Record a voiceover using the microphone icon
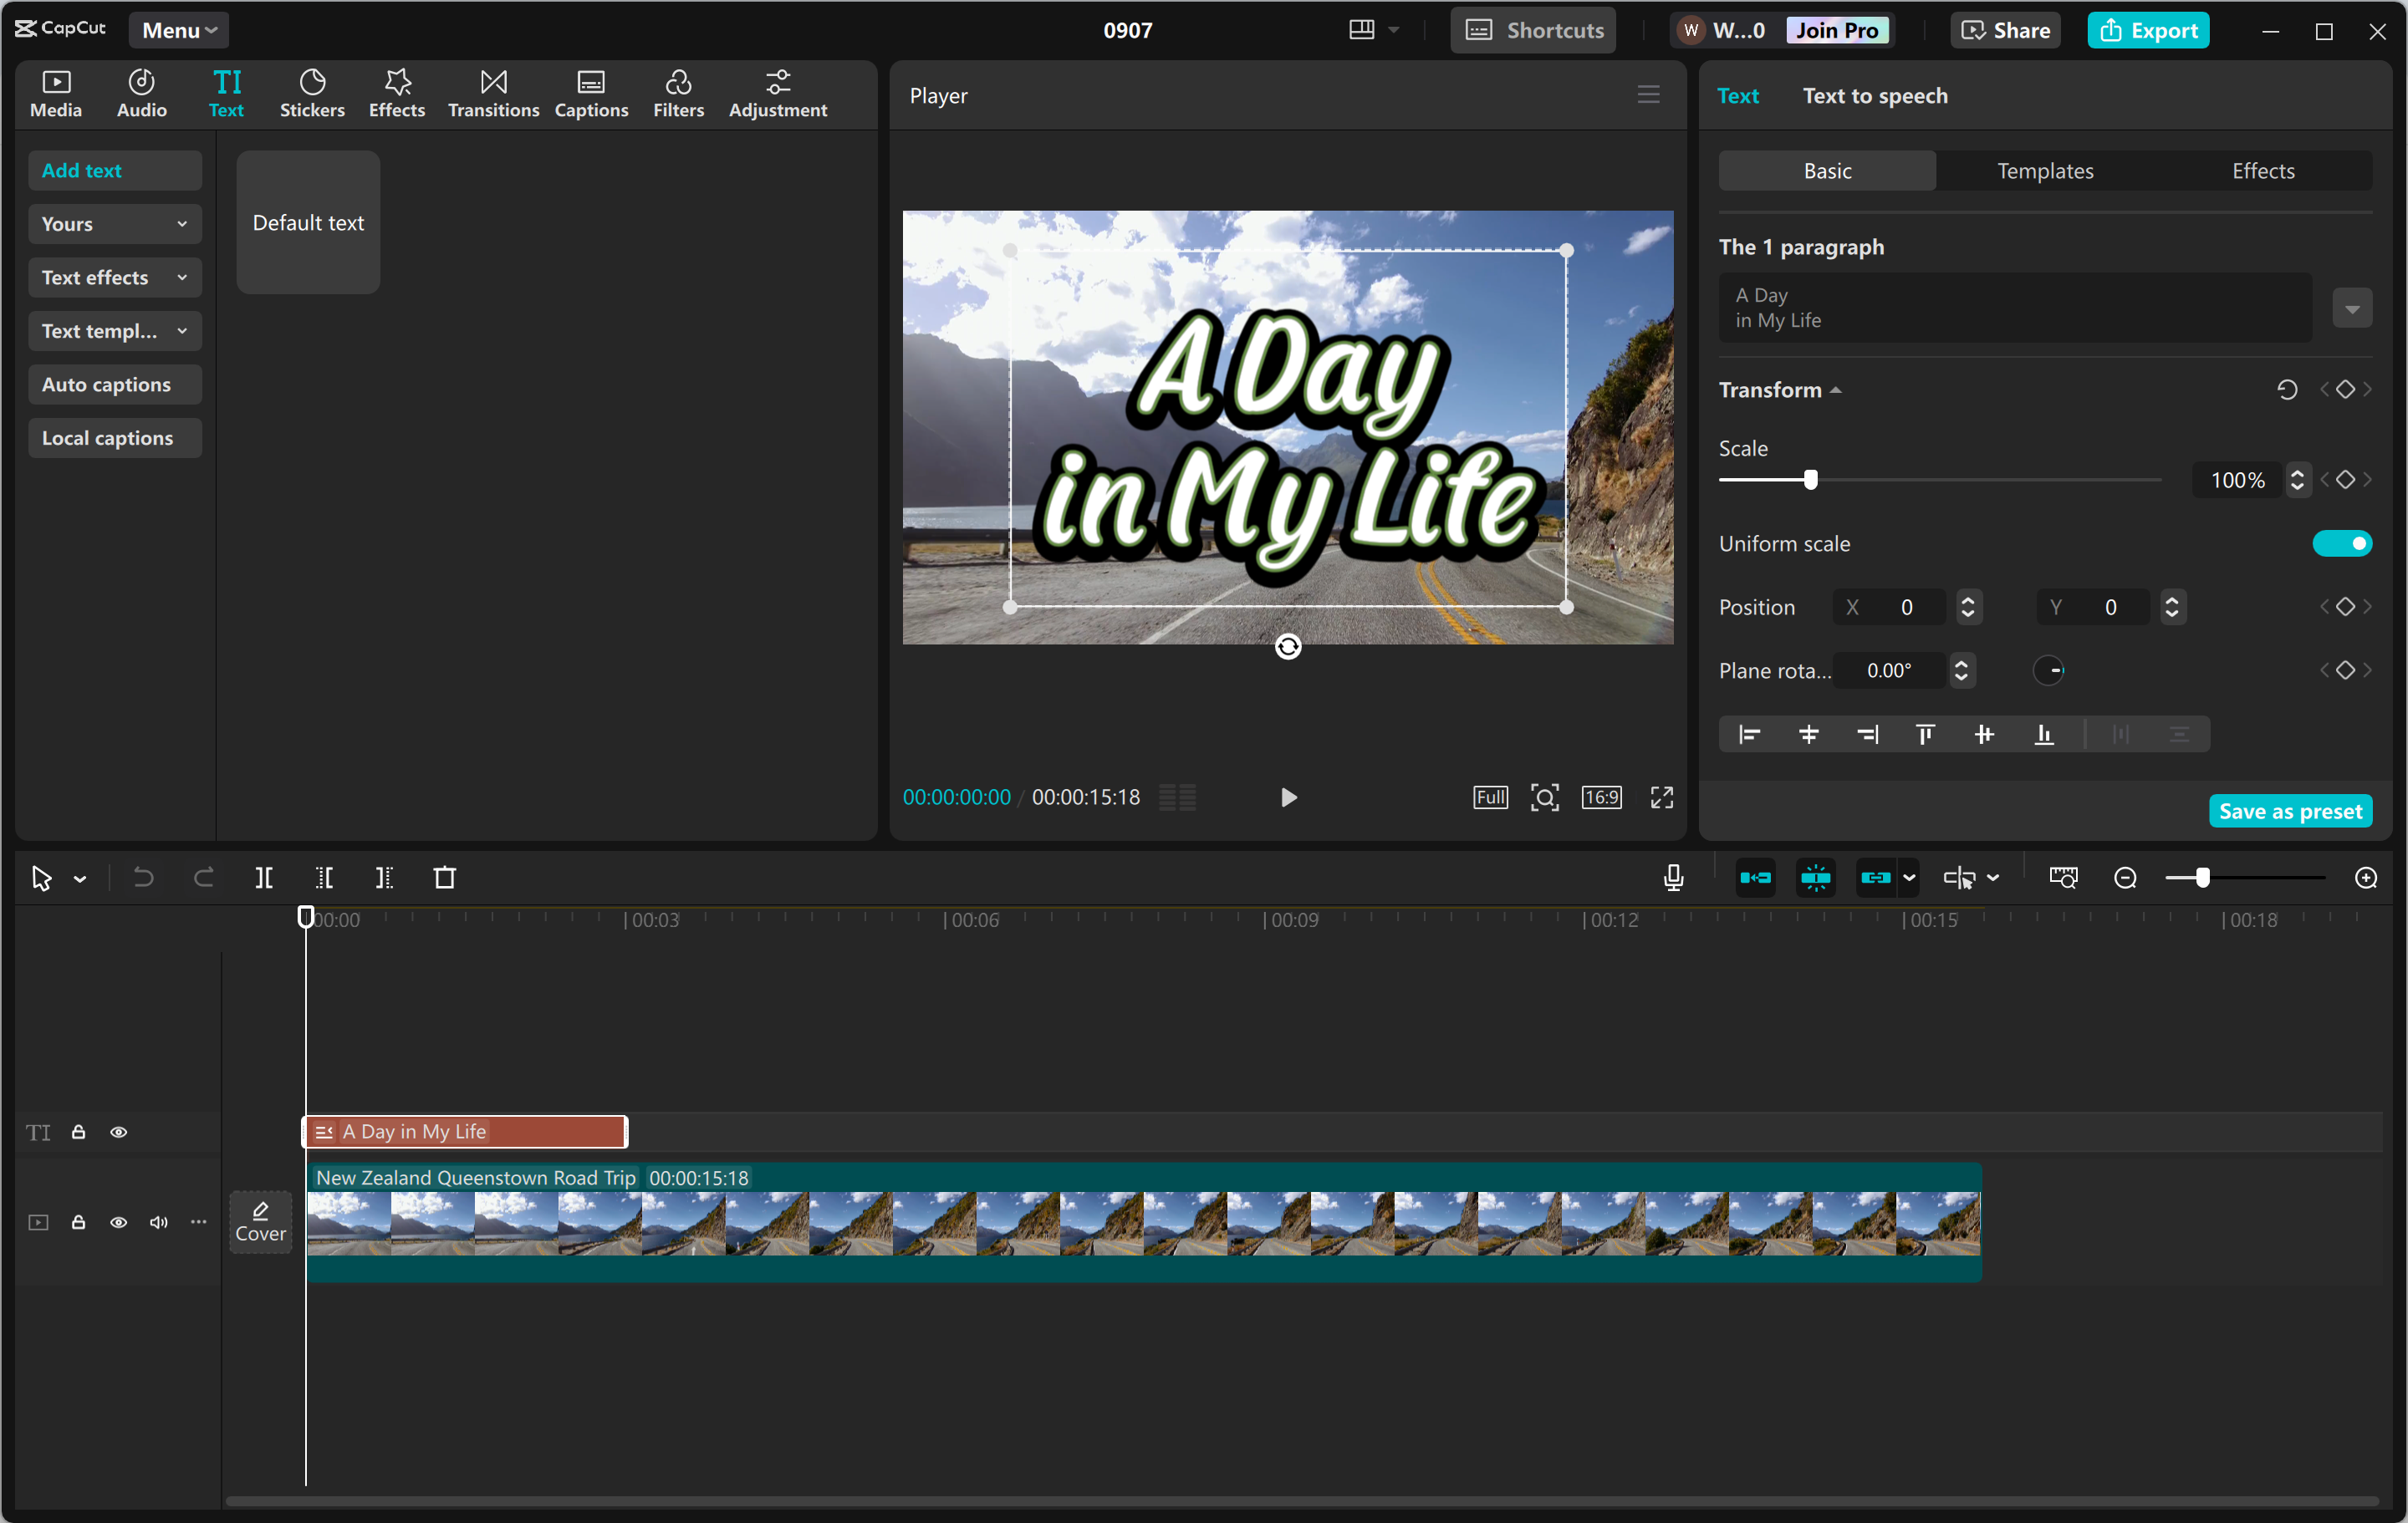This screenshot has width=2408, height=1523. click(1672, 877)
